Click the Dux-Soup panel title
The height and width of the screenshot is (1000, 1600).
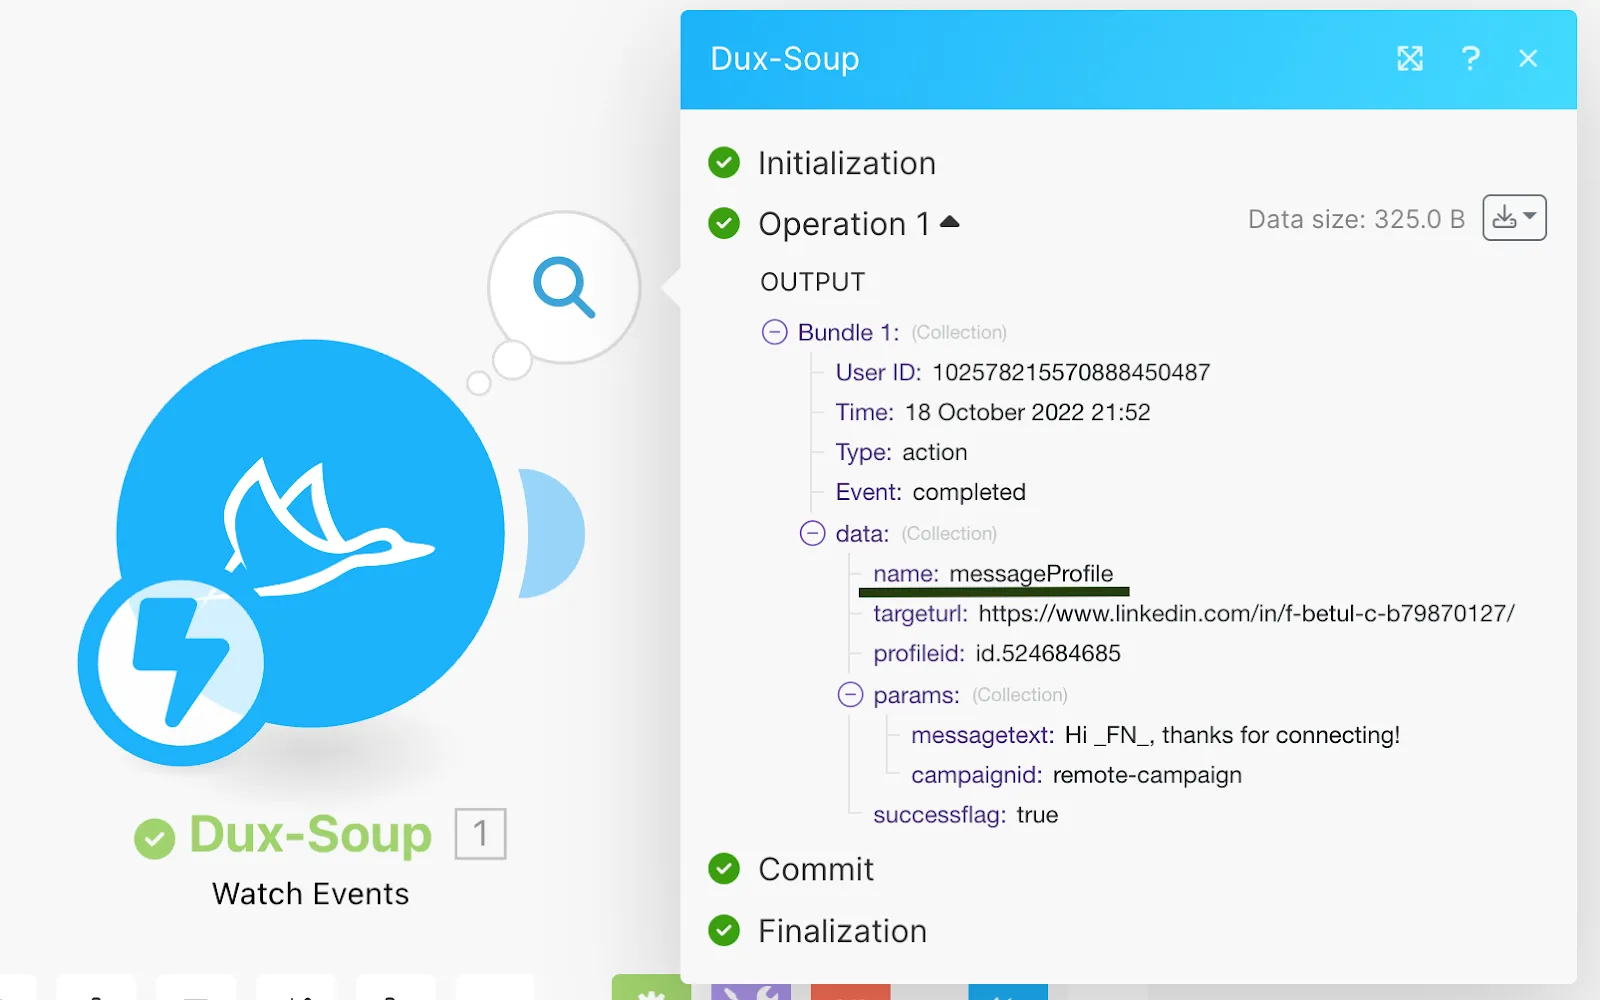pyautogui.click(x=784, y=59)
